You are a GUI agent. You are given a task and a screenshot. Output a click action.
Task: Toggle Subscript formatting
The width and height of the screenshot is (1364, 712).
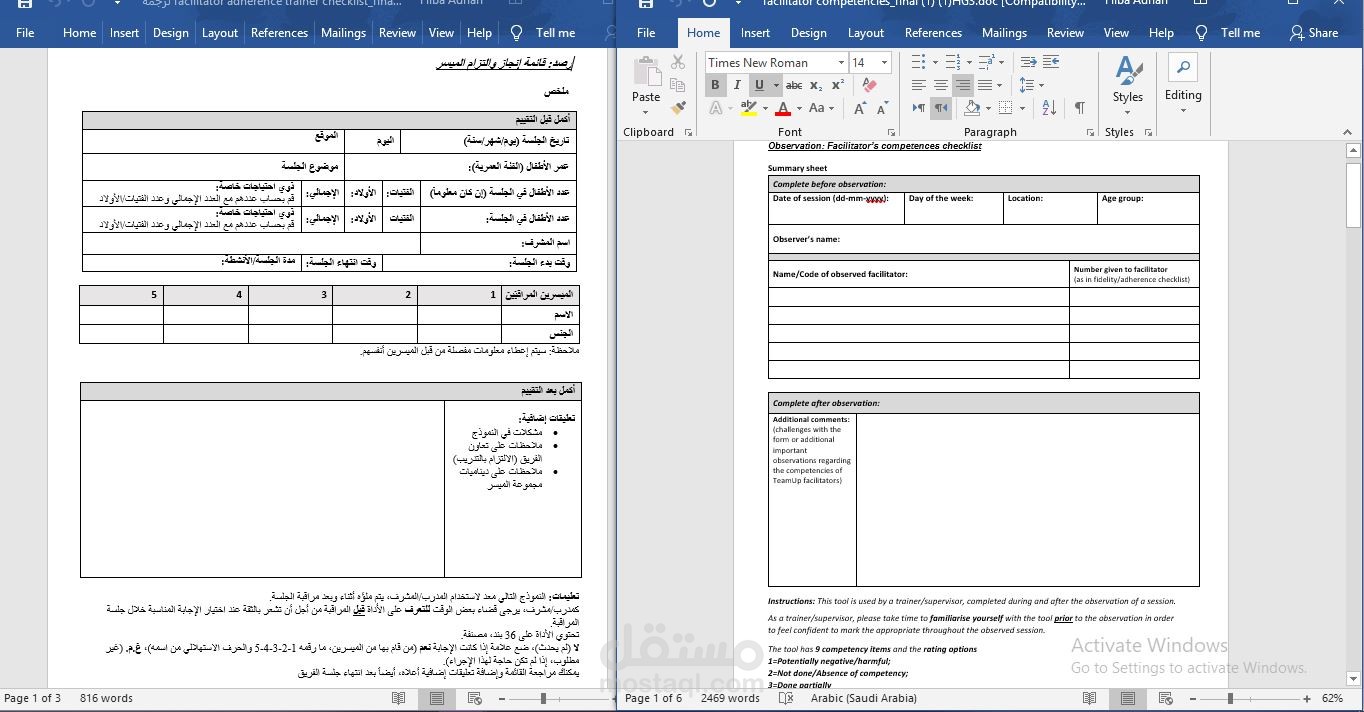click(x=817, y=85)
